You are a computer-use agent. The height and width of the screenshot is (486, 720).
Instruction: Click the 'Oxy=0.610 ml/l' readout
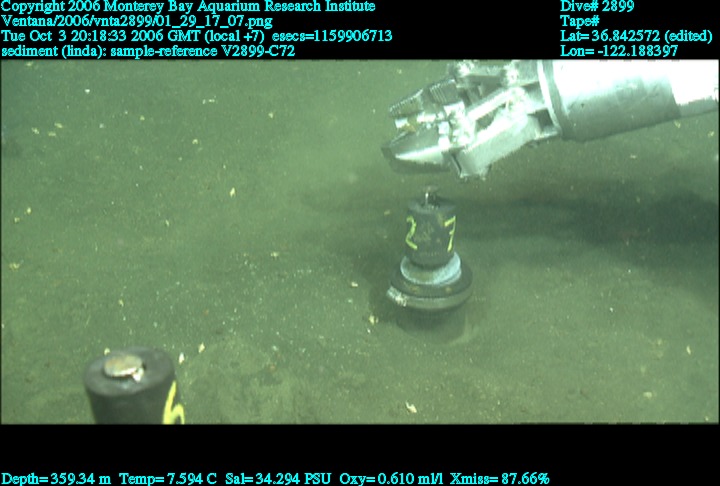click(391, 479)
